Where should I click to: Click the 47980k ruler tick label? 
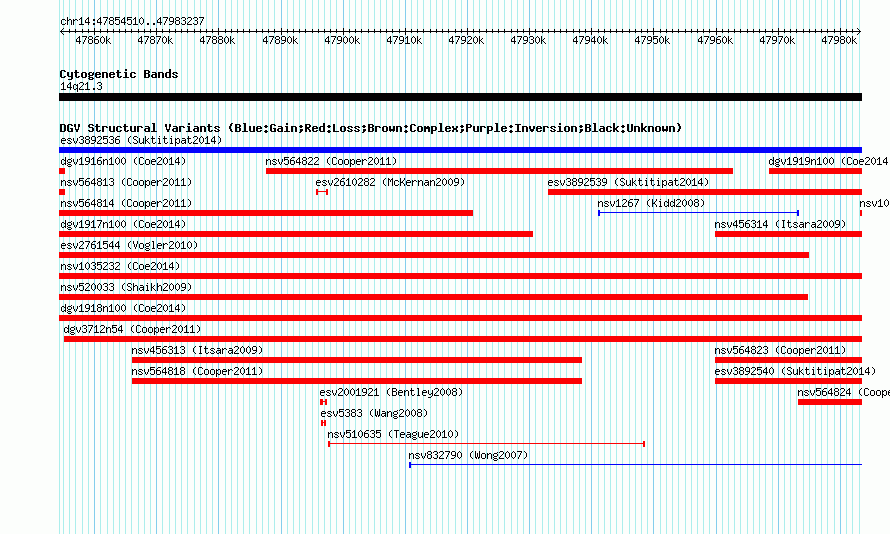[x=839, y=40]
